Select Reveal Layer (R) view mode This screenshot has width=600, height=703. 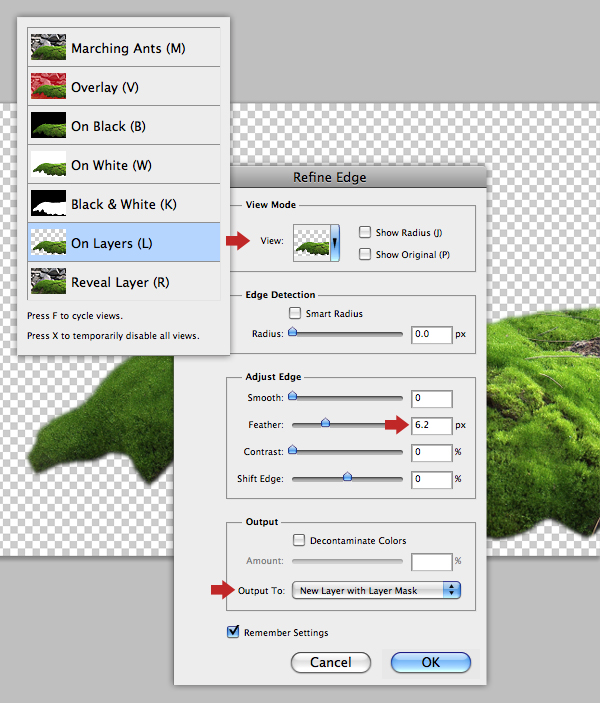(x=124, y=282)
